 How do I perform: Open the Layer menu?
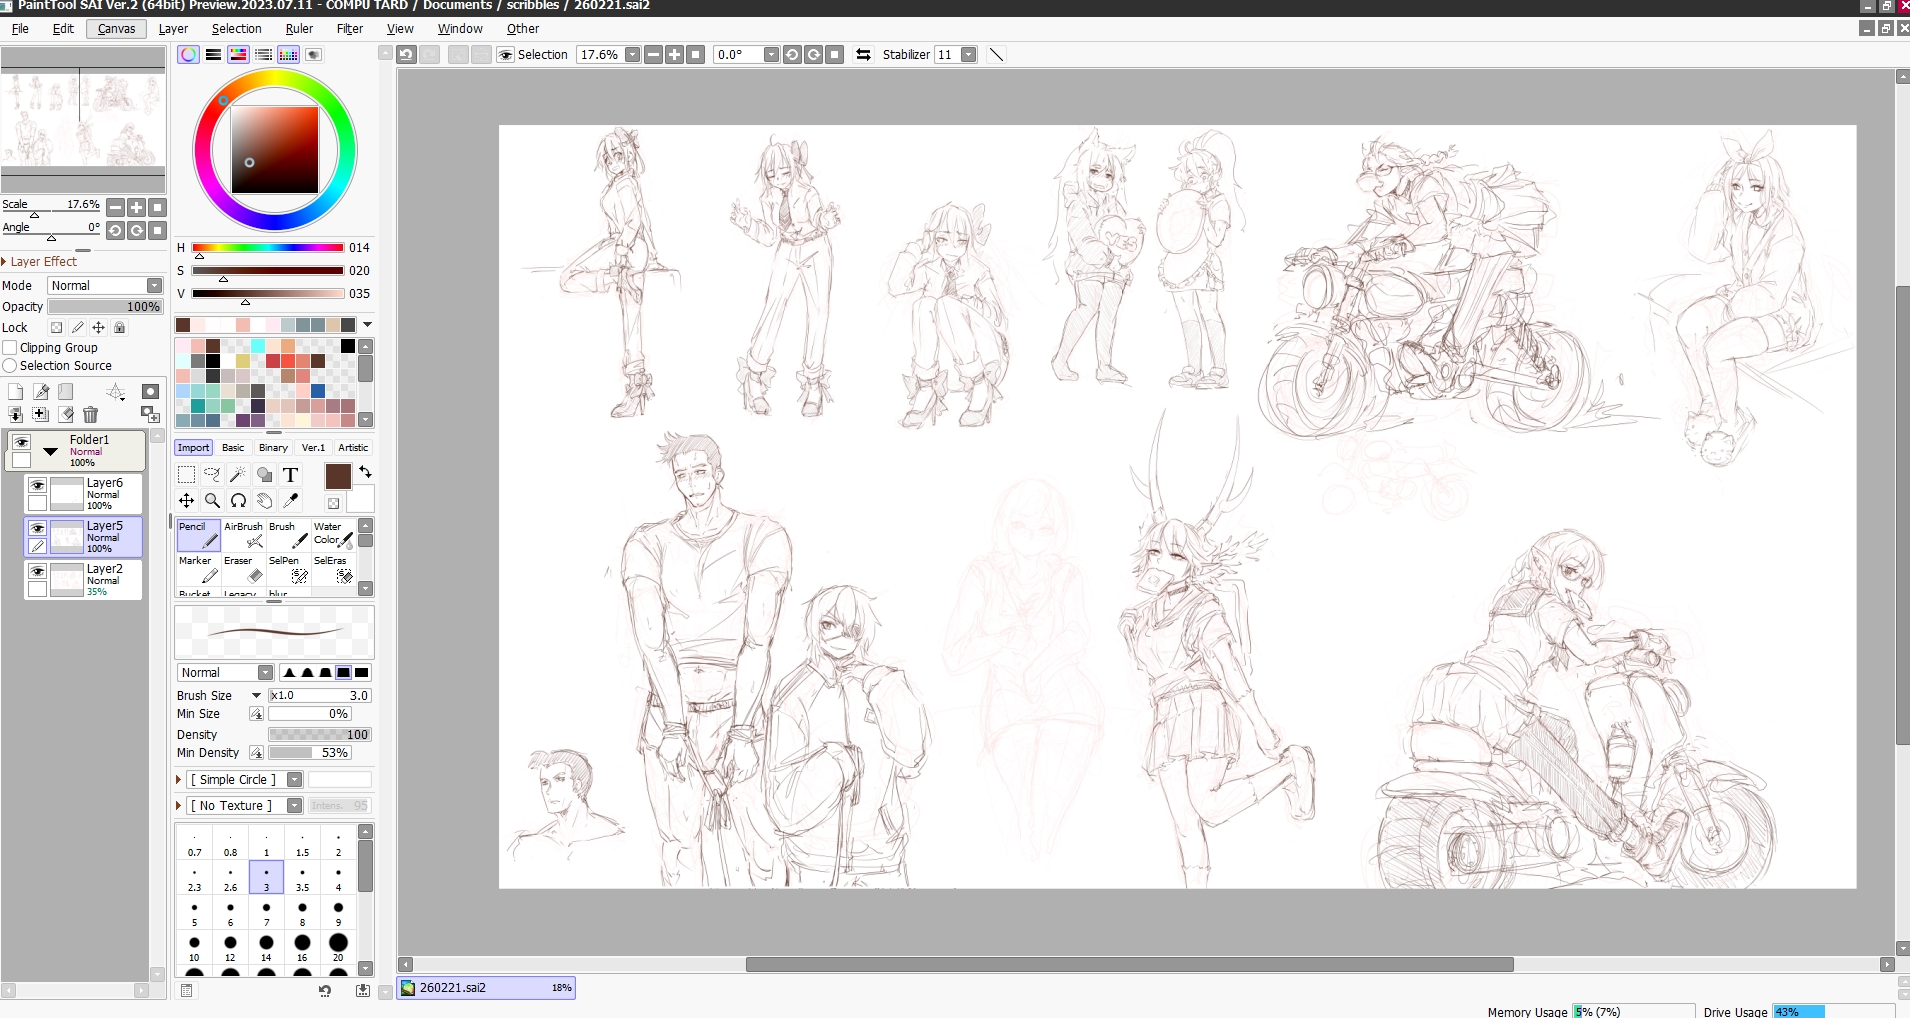point(173,29)
